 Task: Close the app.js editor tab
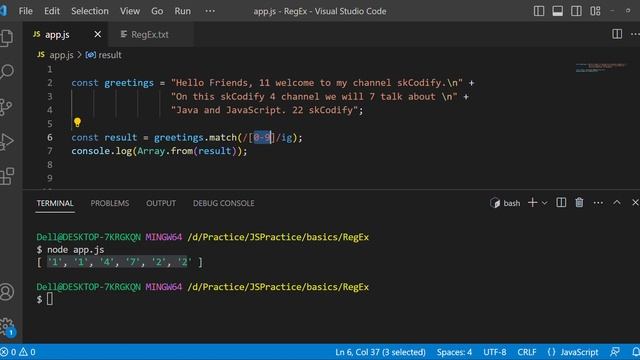click(98, 35)
